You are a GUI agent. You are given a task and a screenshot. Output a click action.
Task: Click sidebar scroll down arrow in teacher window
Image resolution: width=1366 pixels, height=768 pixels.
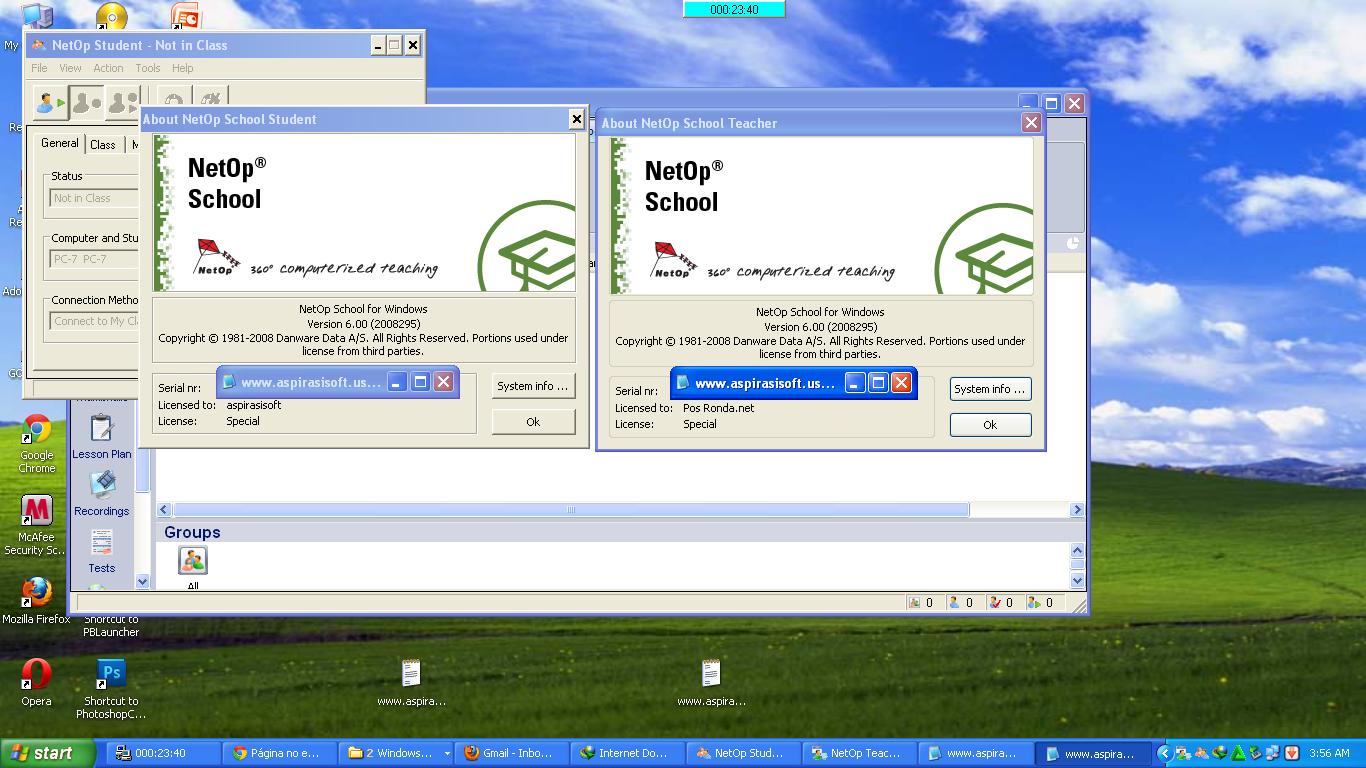[x=142, y=581]
